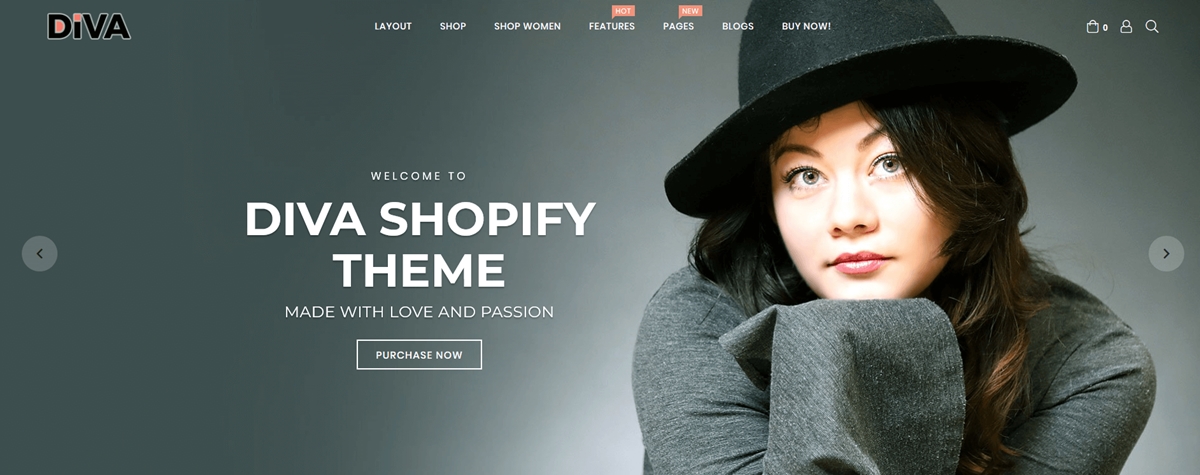Click the DIVA logo
Screen dimensions: 1200x475
pos(89,26)
